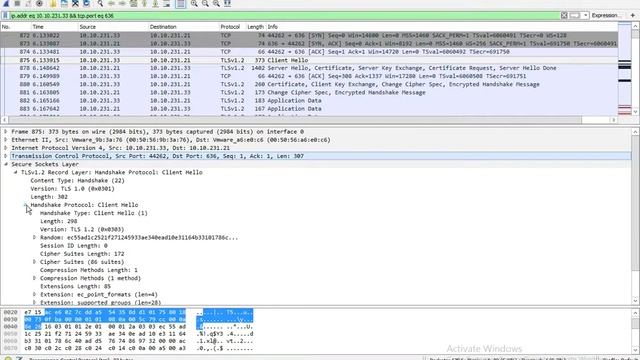Select packet 873 SYN, ACK row
The width and height of the screenshot is (640, 360).
(x=309, y=44)
